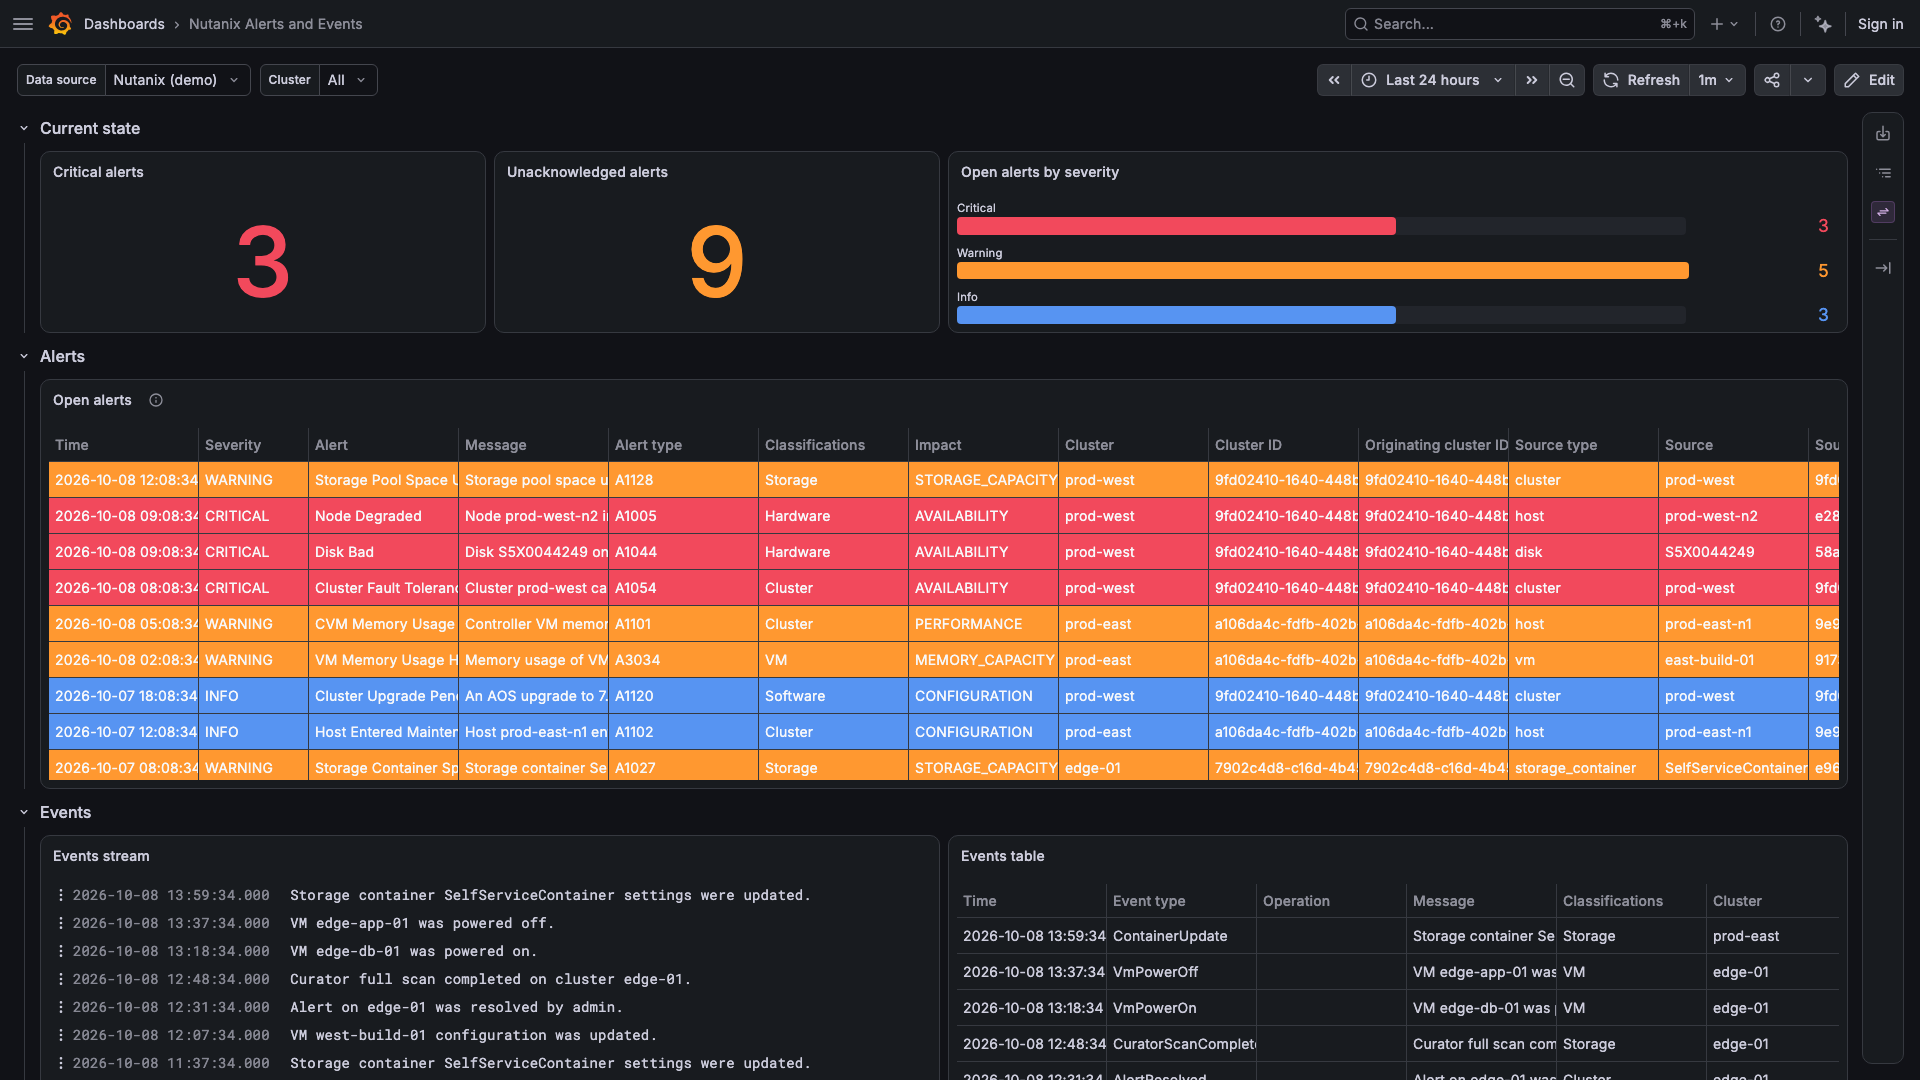Sort alerts by Severity column header

(x=233, y=445)
